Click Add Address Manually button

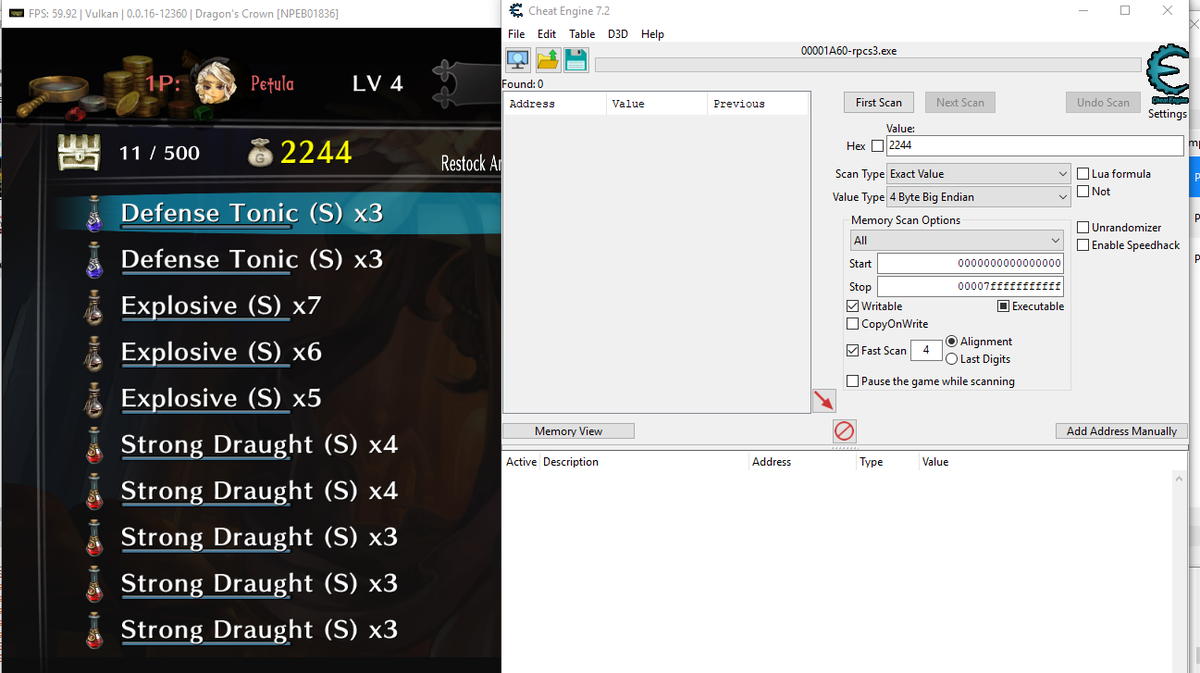coord(1121,431)
